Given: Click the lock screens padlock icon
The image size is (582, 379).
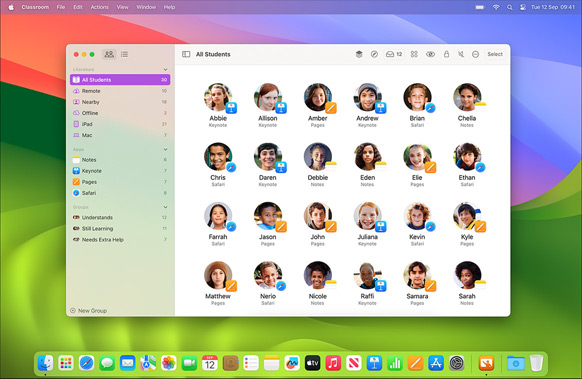Looking at the screenshot, I should click(x=446, y=54).
